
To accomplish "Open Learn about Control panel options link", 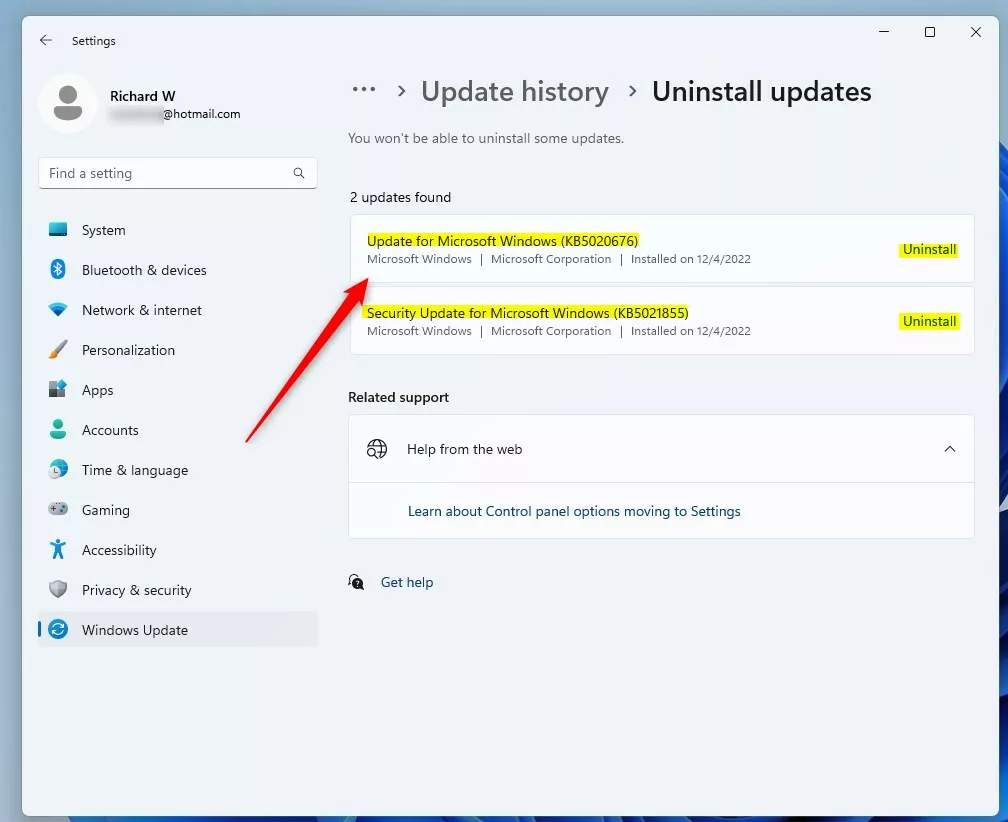I will click(x=574, y=511).
